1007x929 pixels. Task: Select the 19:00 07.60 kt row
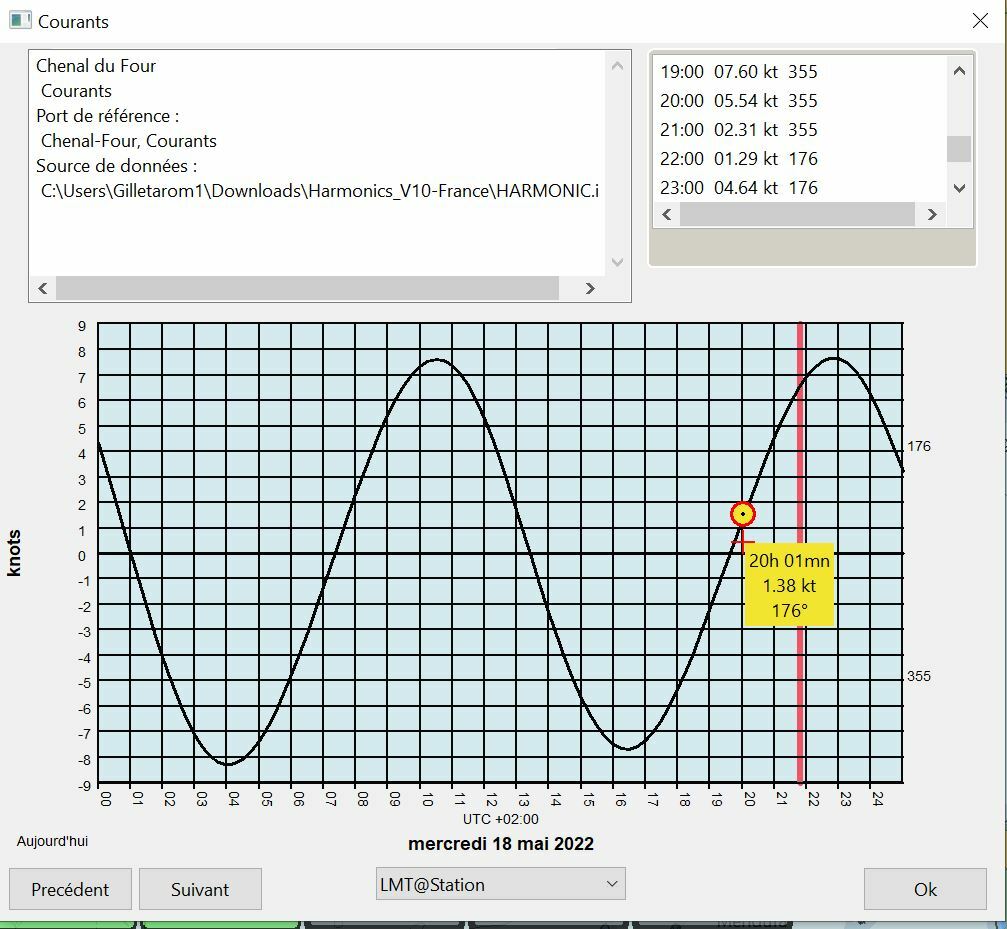pos(739,71)
